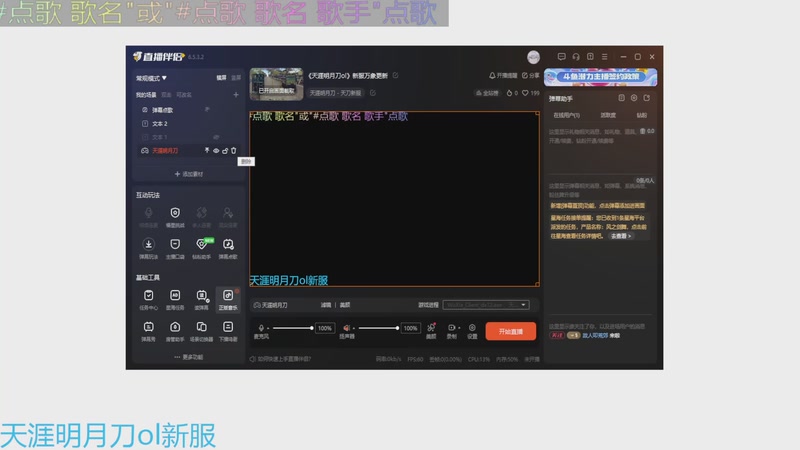Click 添加素材 to add a source
This screenshot has height=450, width=800.
(188, 174)
